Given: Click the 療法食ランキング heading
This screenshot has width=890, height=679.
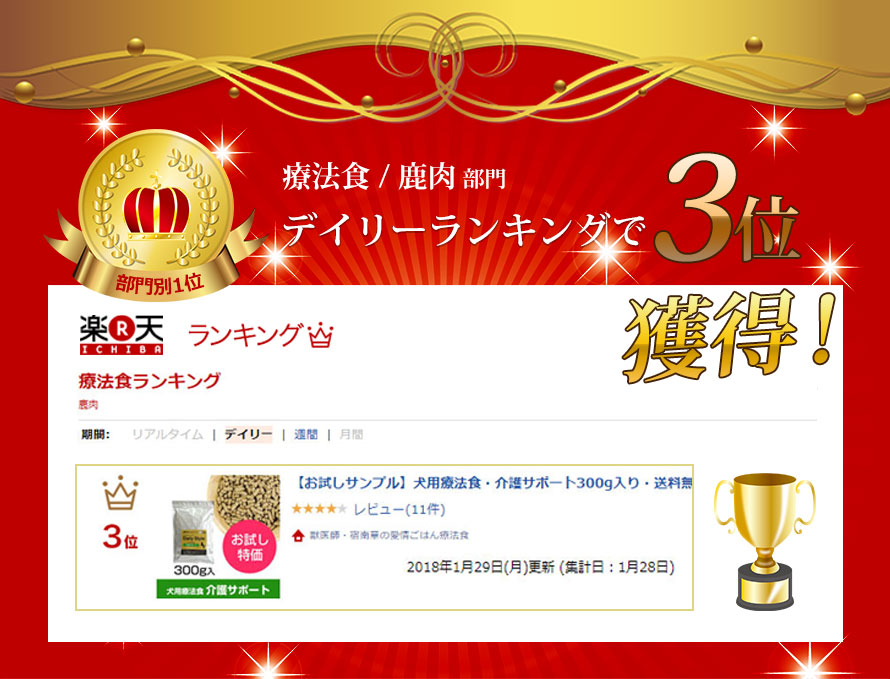Looking at the screenshot, I should tap(149, 381).
